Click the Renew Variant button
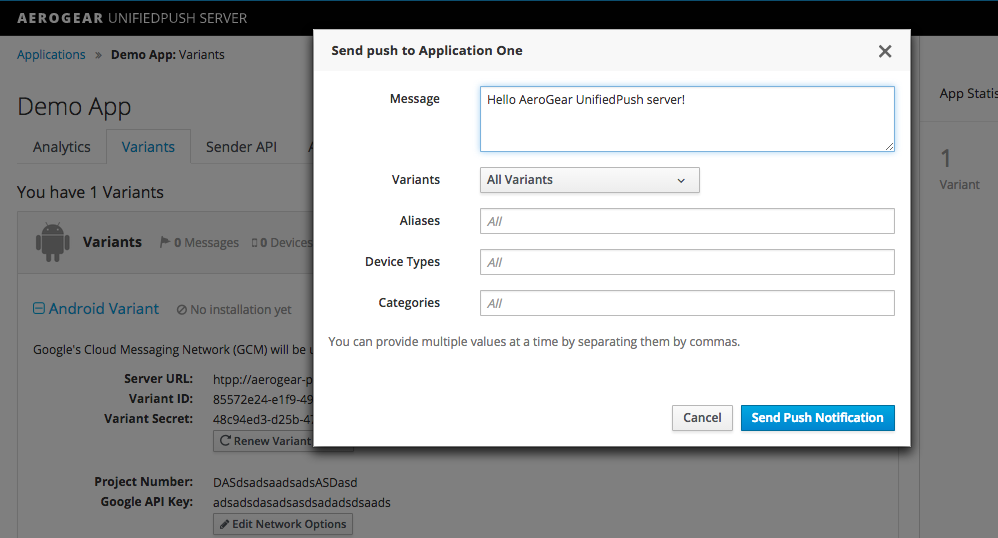The height and width of the screenshot is (538, 998). pyautogui.click(x=264, y=441)
